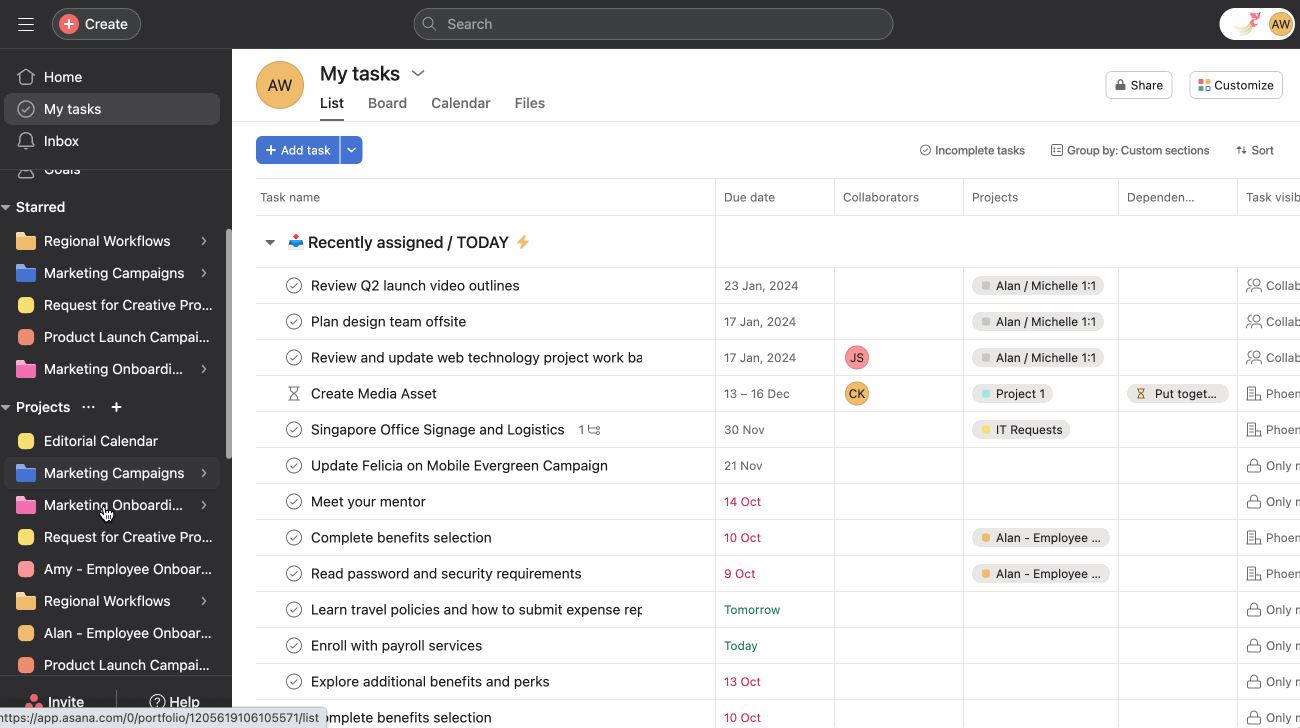Expand Marketing Campaigns chevron under Projects

coord(204,473)
